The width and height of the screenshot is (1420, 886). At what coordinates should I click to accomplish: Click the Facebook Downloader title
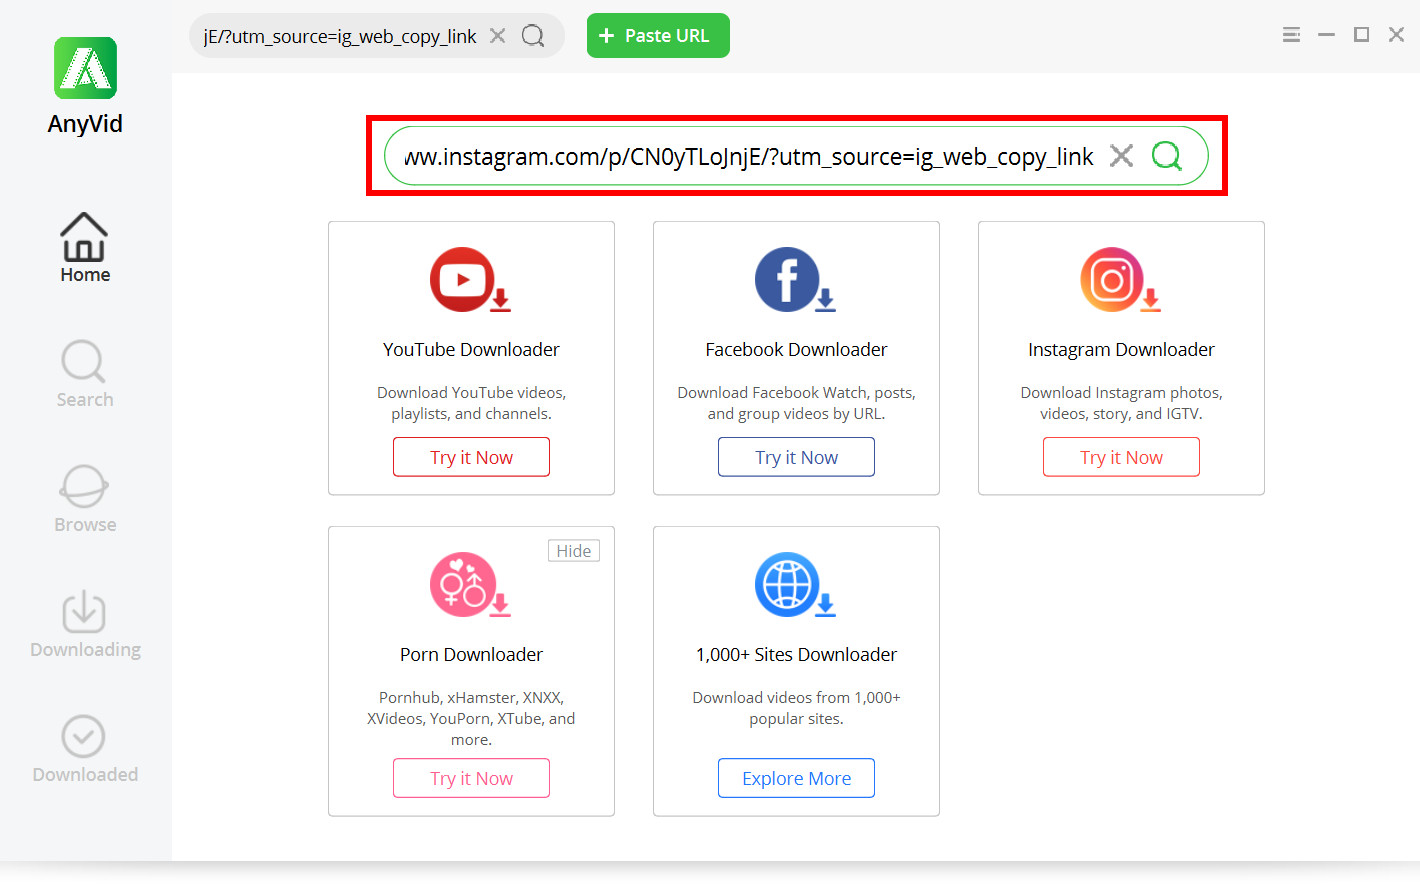coord(796,349)
